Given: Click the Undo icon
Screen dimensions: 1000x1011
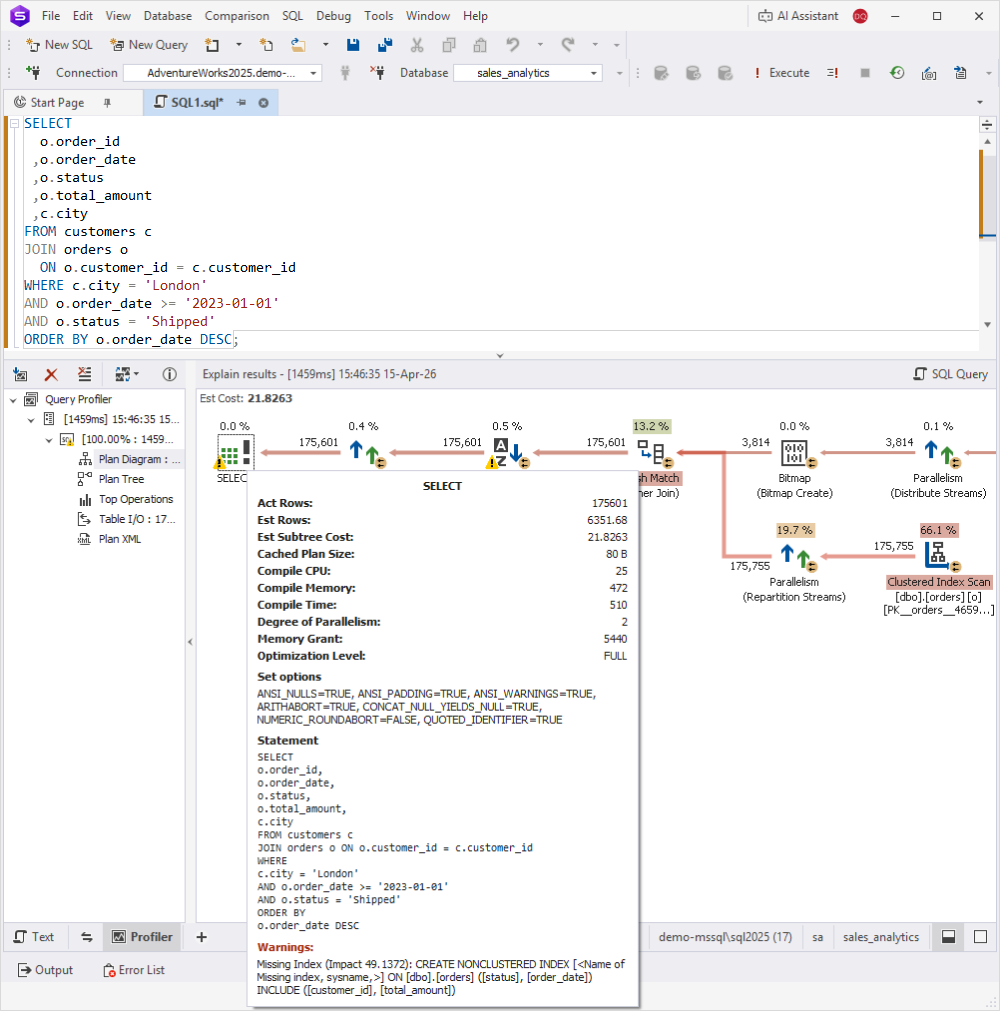Looking at the screenshot, I should tap(513, 44).
